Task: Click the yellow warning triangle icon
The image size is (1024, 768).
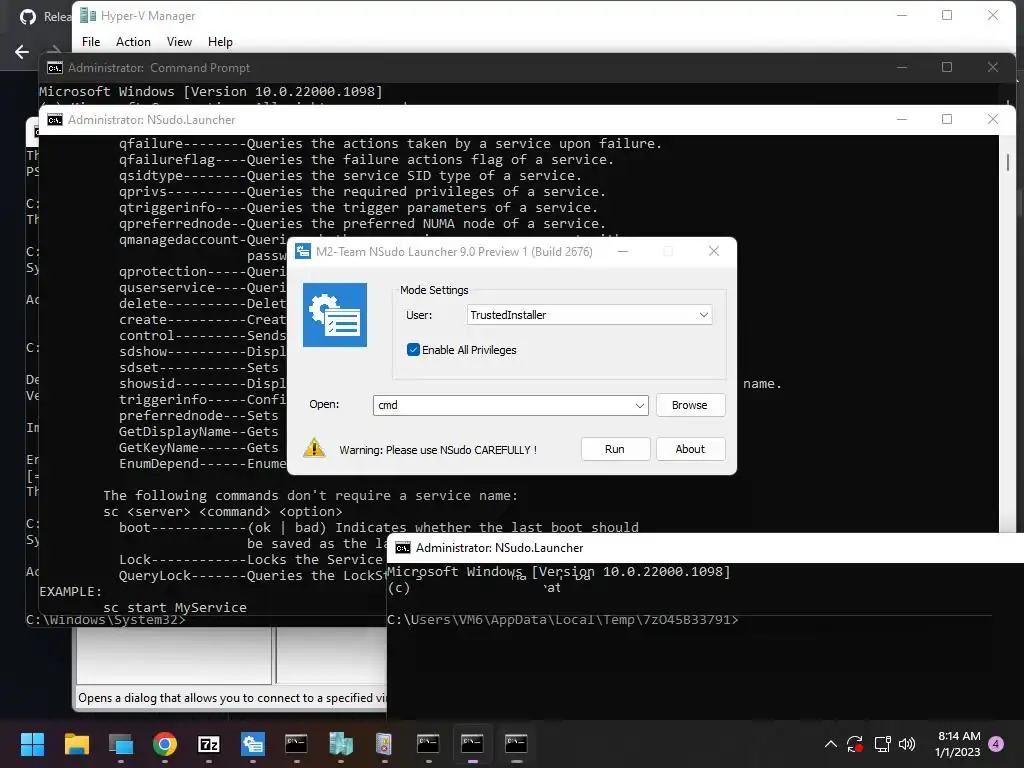Action: click(x=314, y=448)
